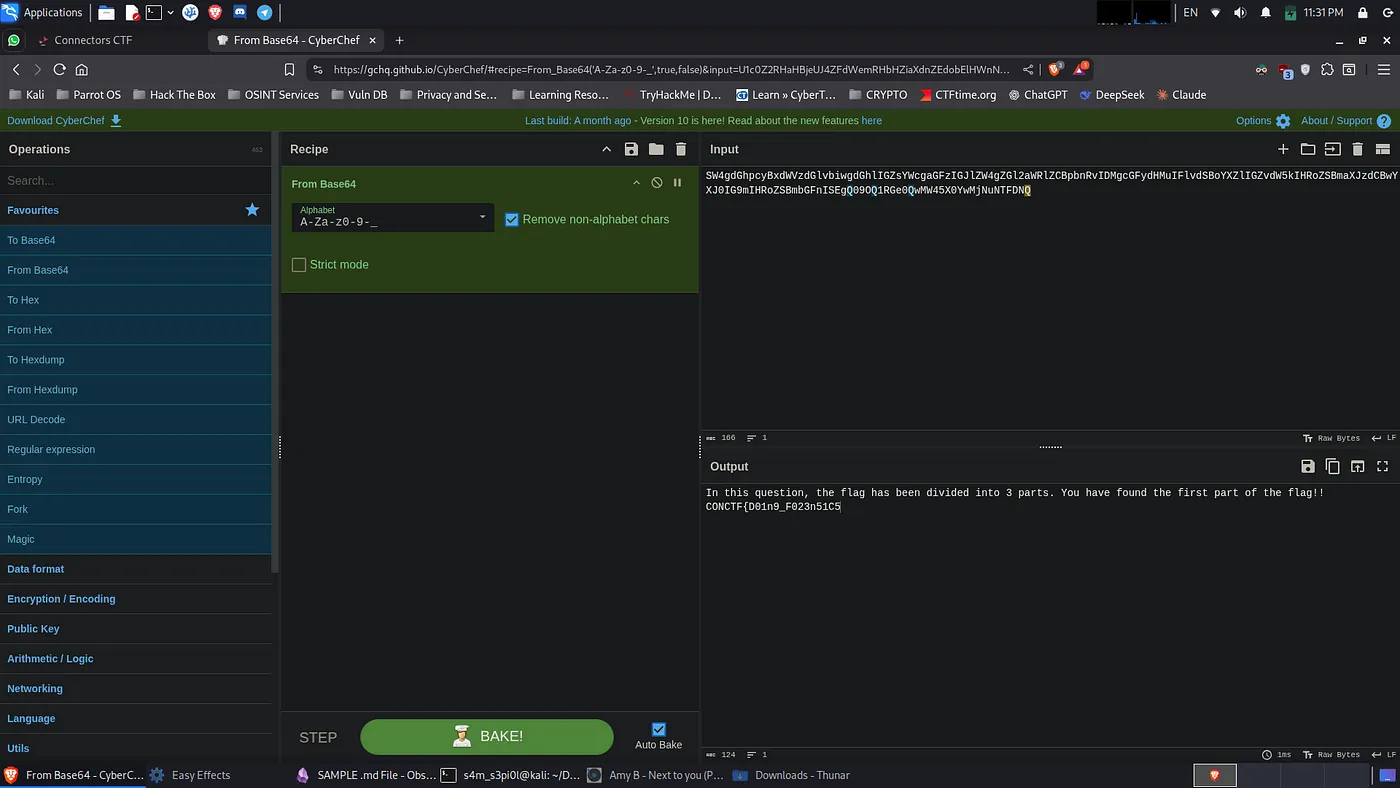The height and width of the screenshot is (788, 1400).
Task: Enable the Strict mode checkbox
Action: [298, 264]
